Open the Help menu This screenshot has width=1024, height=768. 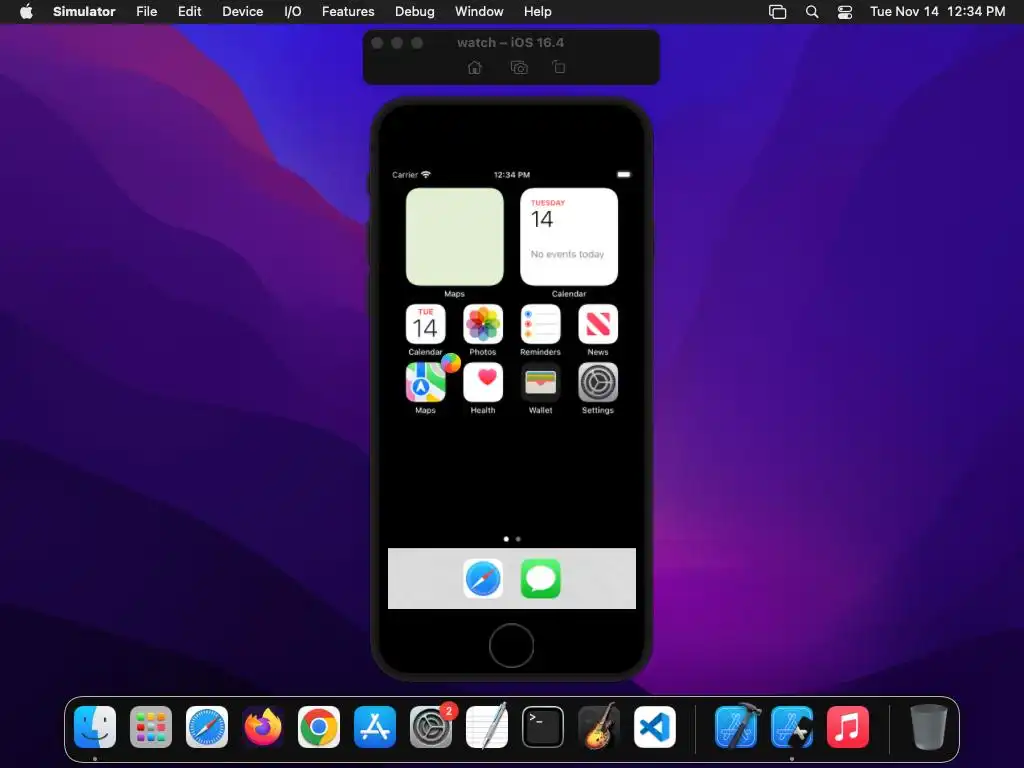pyautogui.click(x=537, y=12)
